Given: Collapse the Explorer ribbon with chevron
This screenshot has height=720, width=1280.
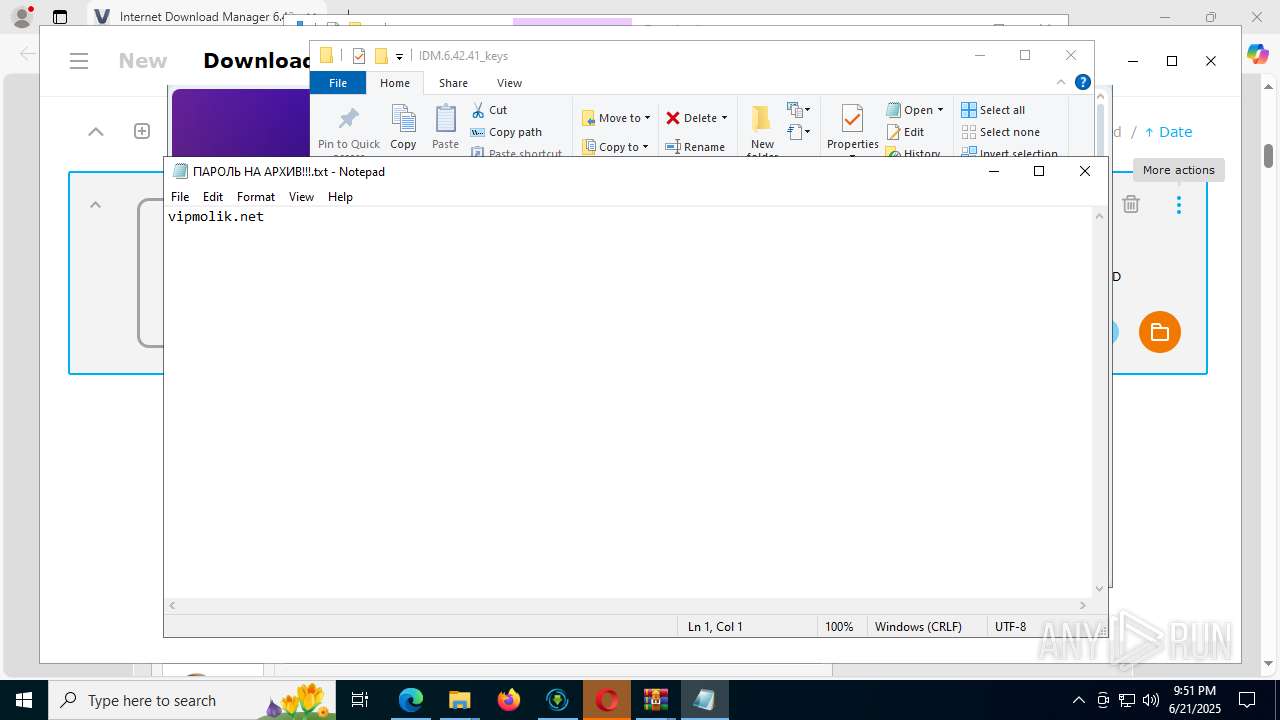Looking at the screenshot, I should point(1061,82).
